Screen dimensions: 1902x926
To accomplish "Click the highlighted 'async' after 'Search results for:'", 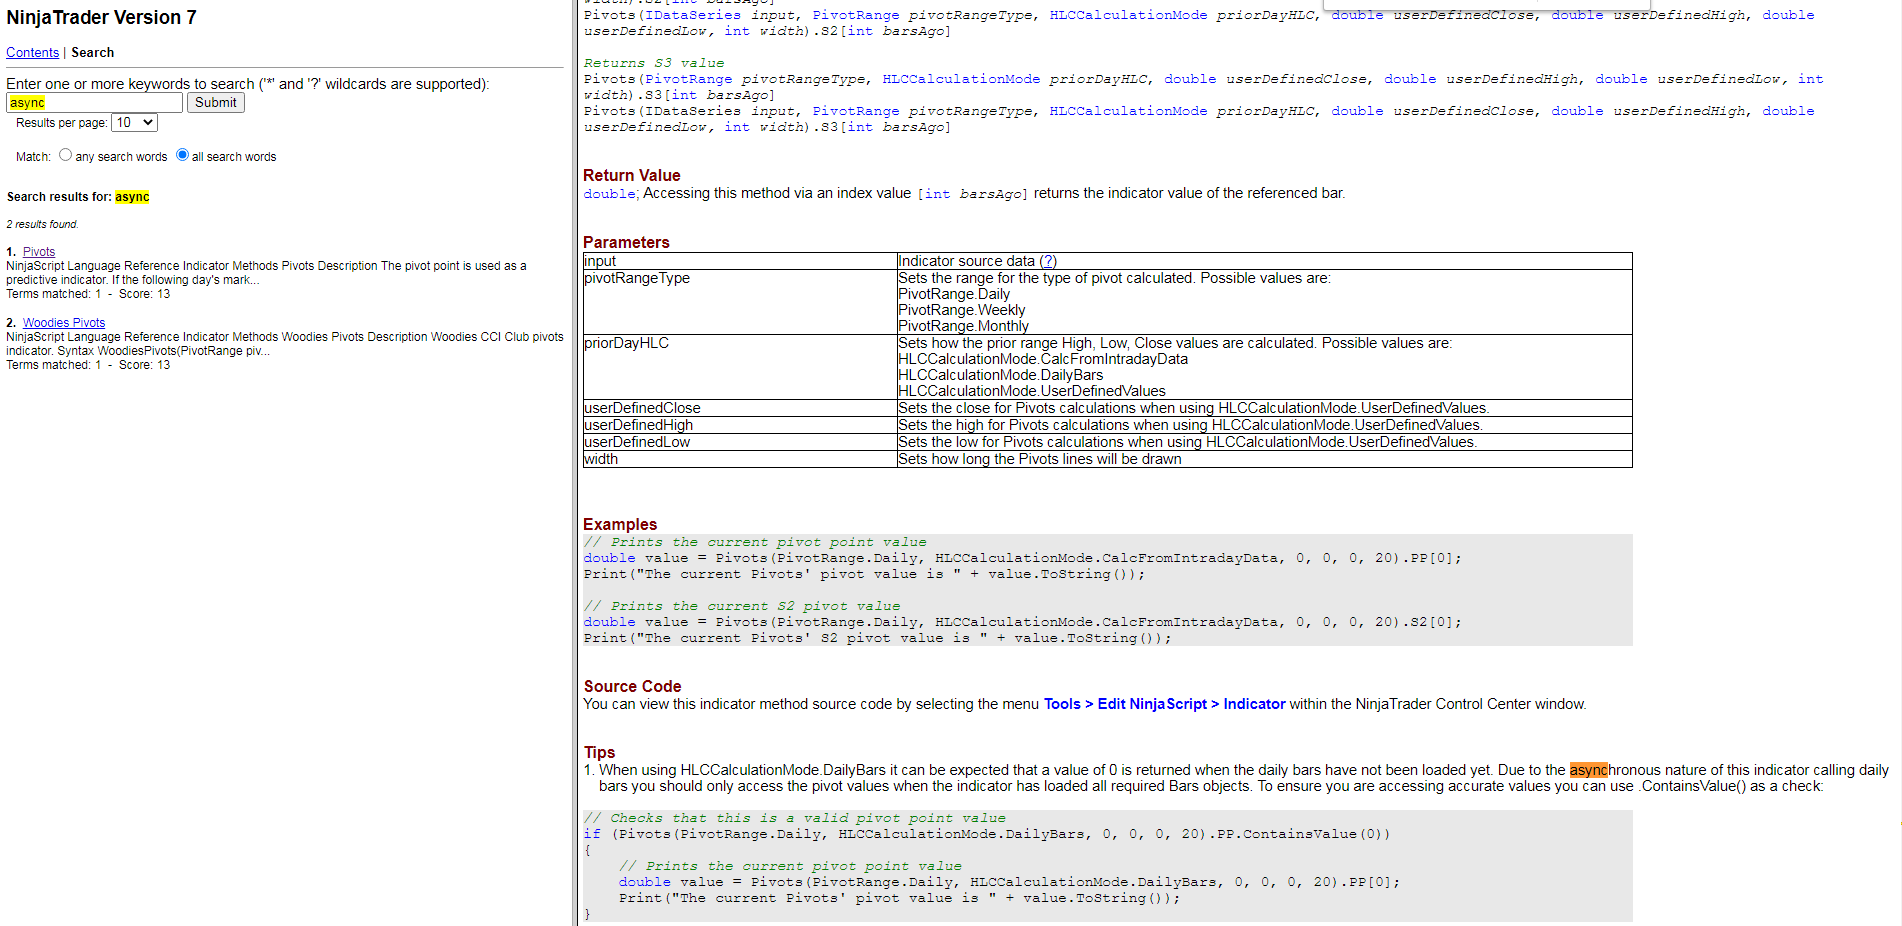I will coord(132,197).
